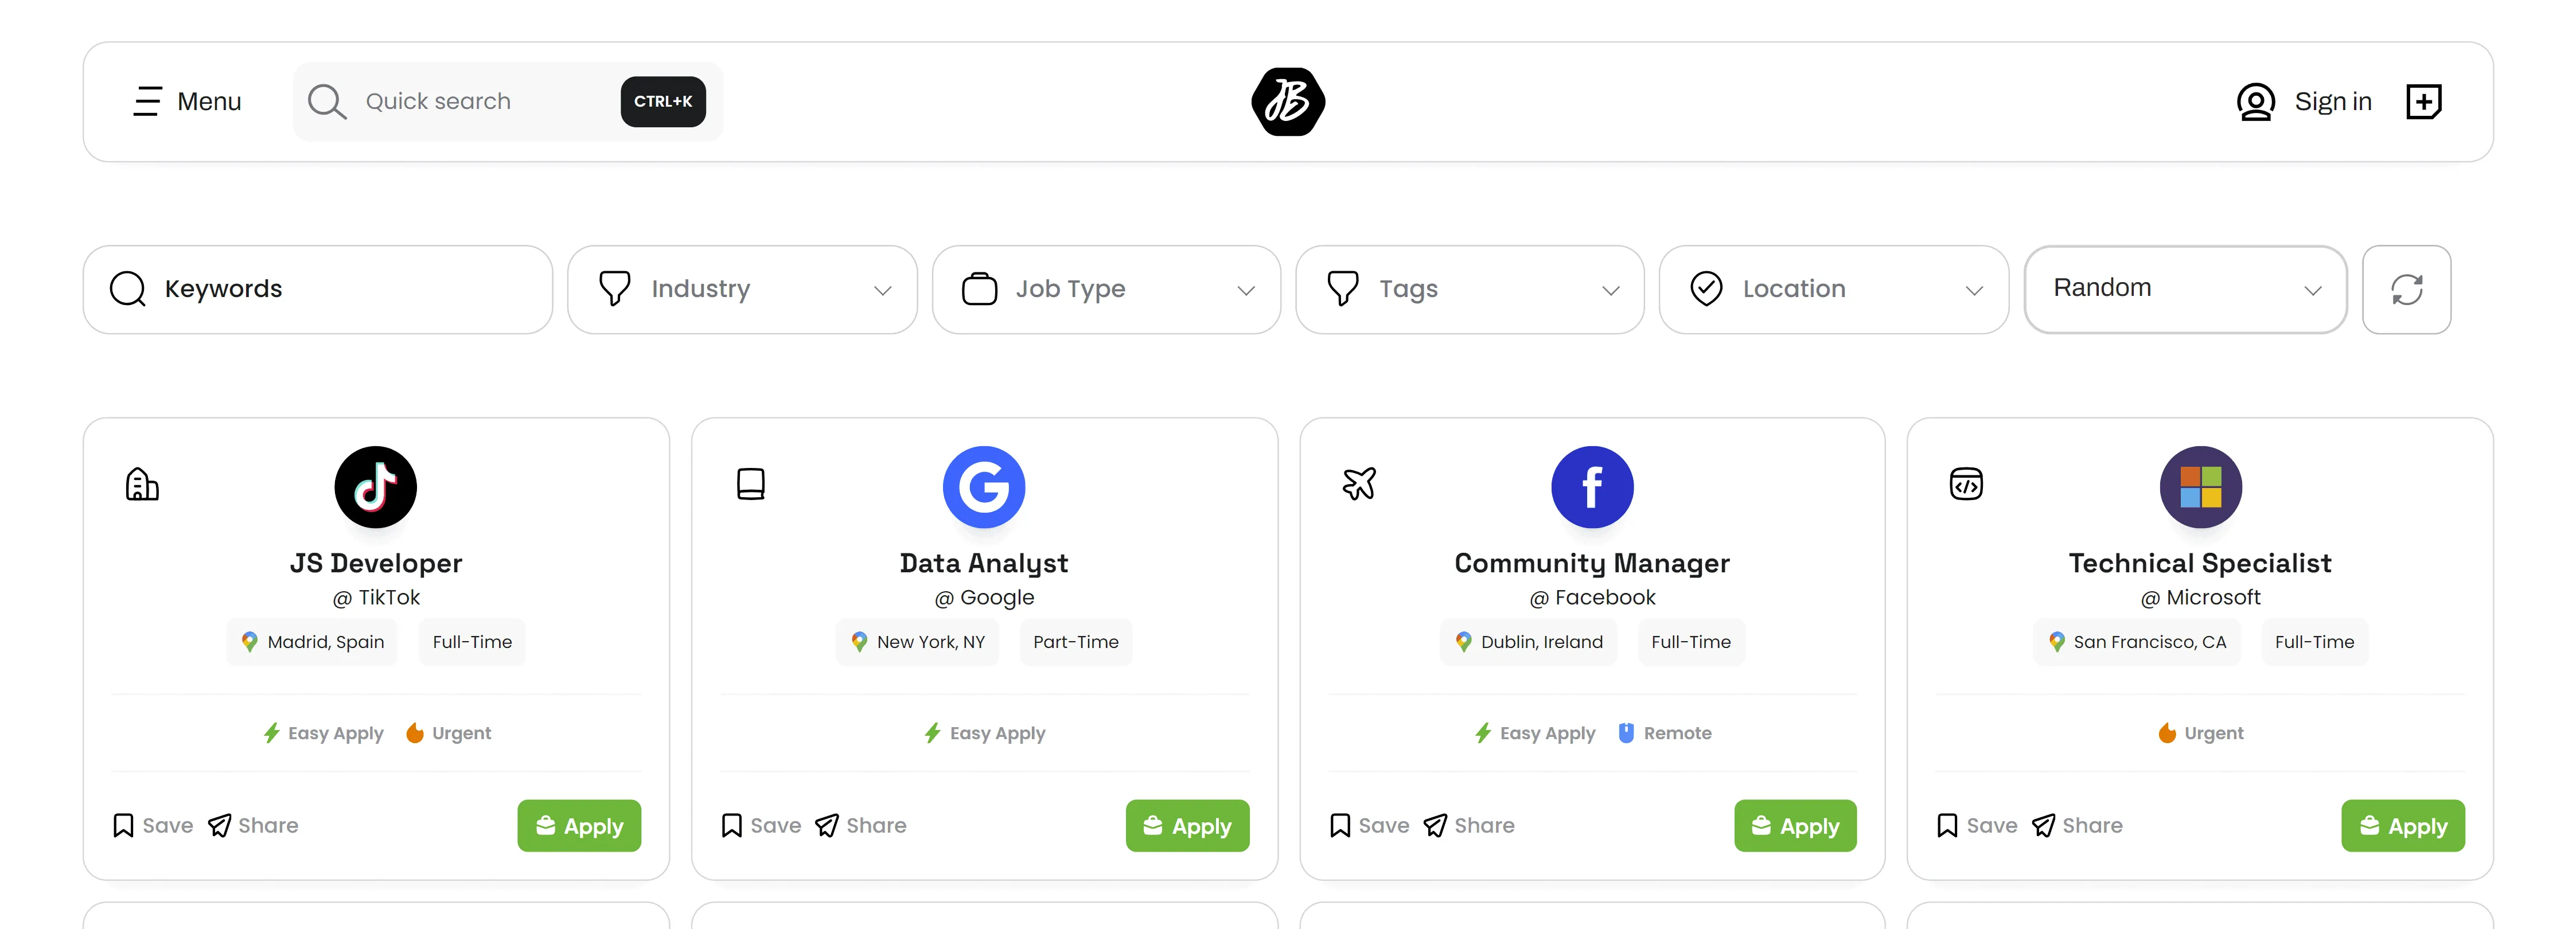The image size is (2576, 929).
Task: Click the post job plus icon
Action: click(x=2423, y=101)
